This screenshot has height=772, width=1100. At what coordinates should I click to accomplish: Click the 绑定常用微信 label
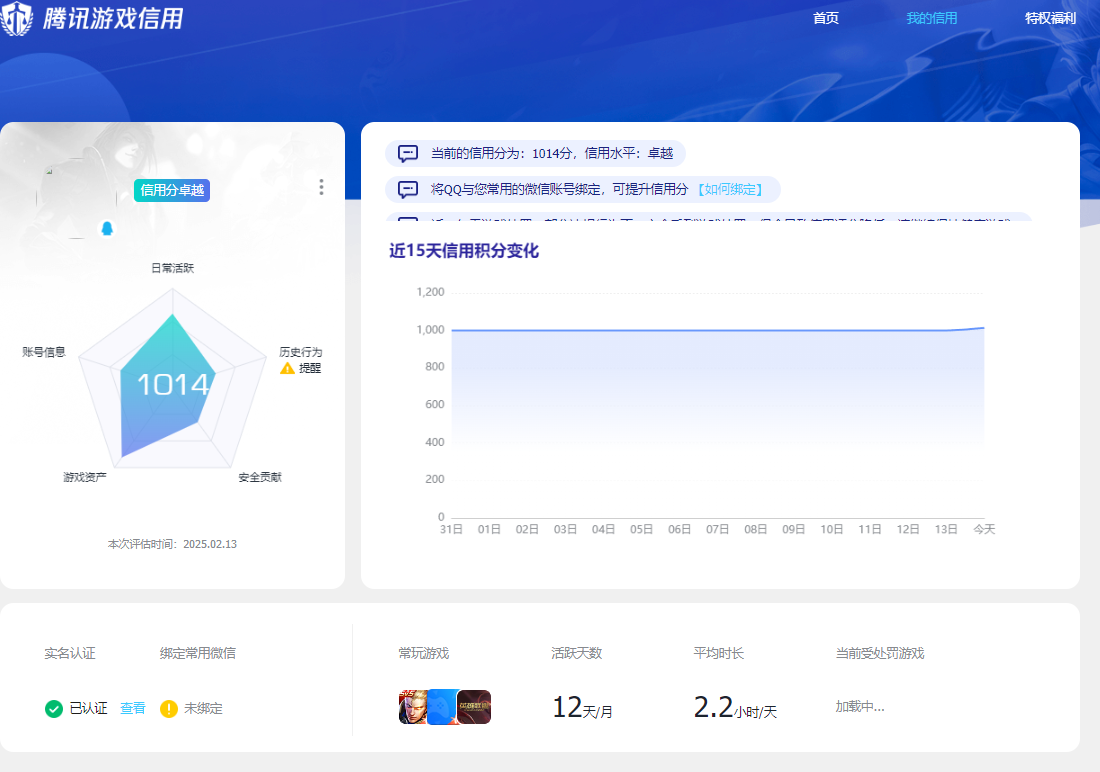(198, 653)
